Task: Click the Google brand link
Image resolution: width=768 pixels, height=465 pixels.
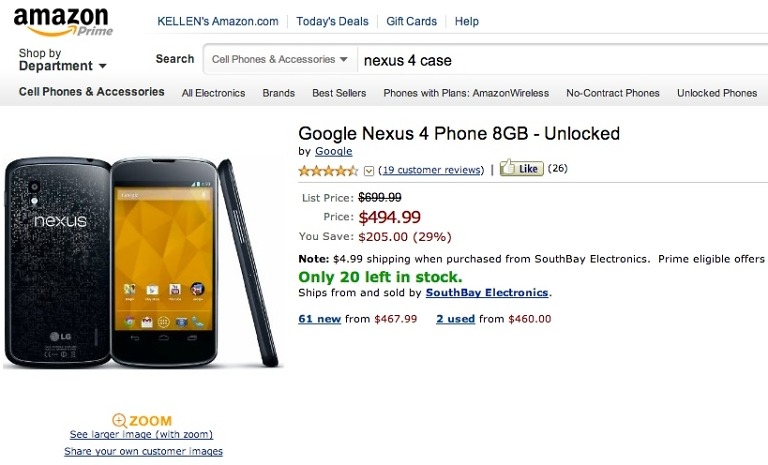Action: (333, 151)
